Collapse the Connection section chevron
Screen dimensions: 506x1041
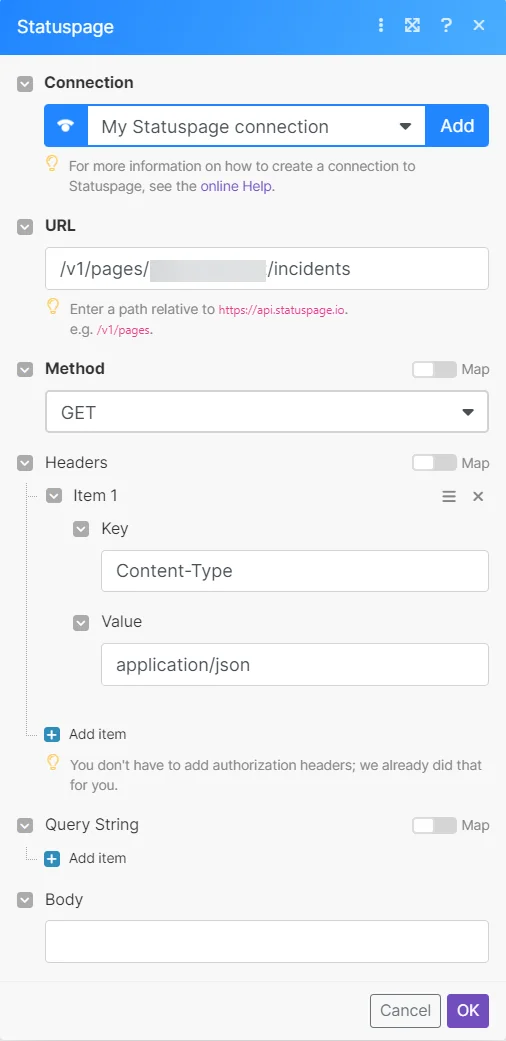(25, 84)
